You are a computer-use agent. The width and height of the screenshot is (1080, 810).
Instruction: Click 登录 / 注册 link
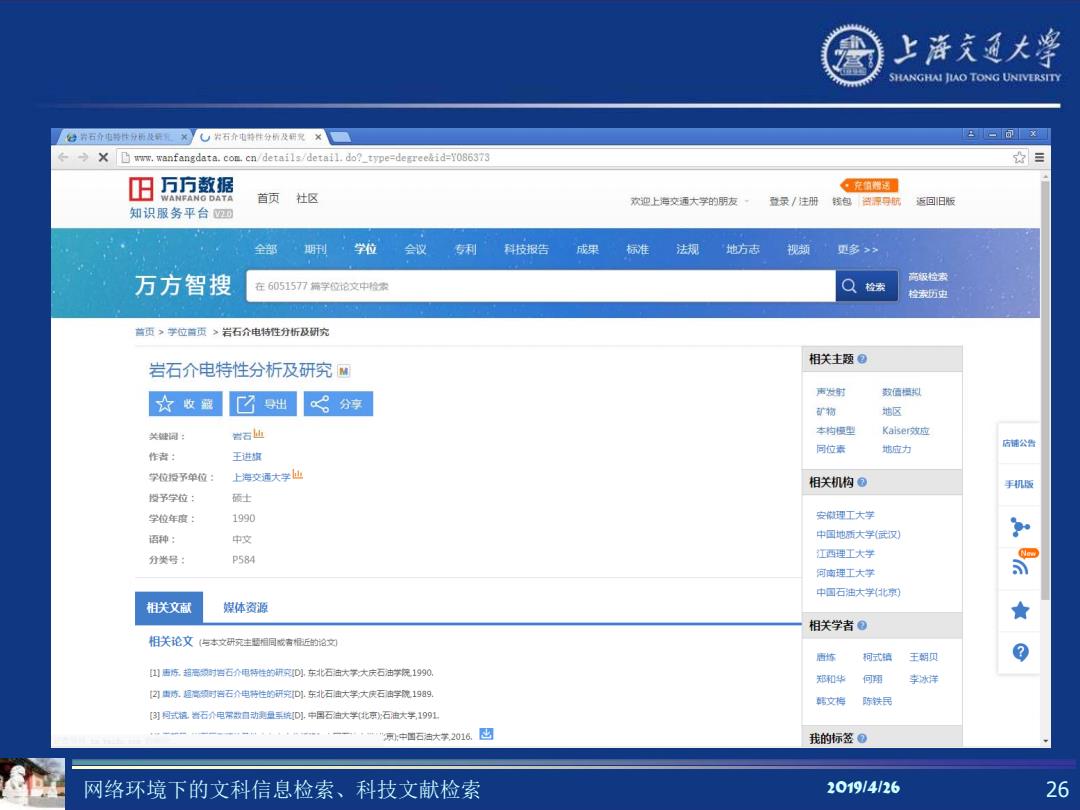pos(793,201)
